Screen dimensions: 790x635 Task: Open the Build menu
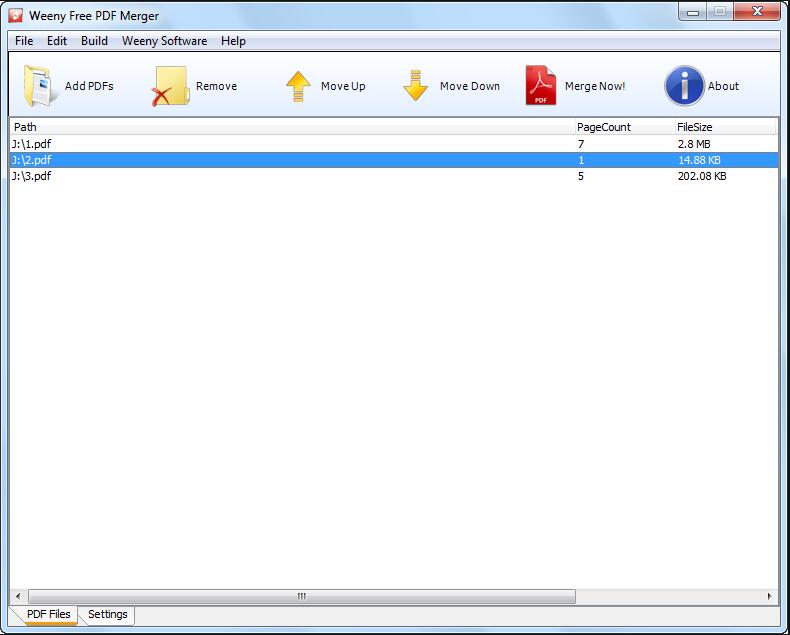point(95,41)
